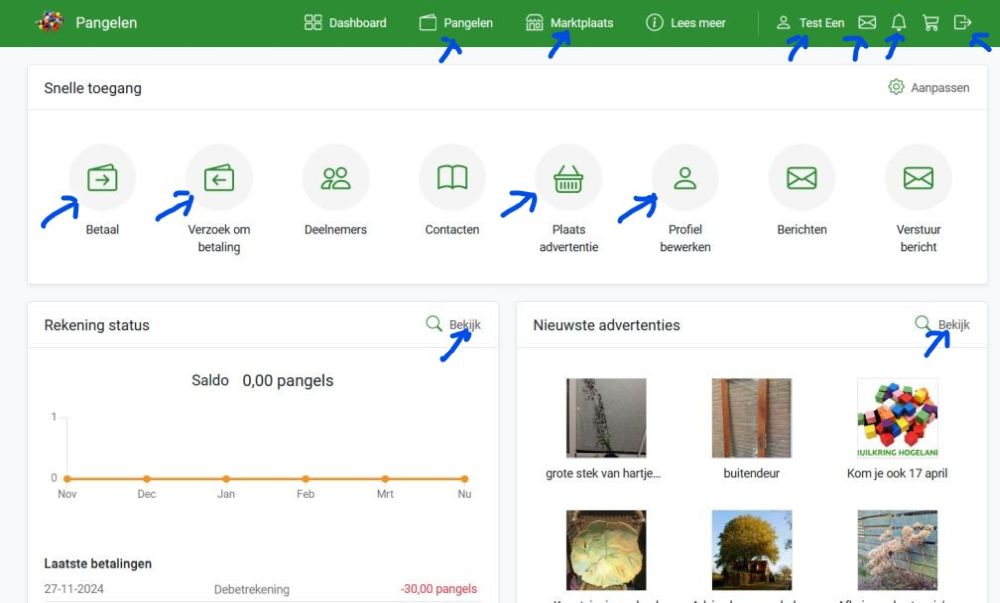Click the Pangelen wallet icon in navbar
1000x603 pixels.
coord(428,23)
